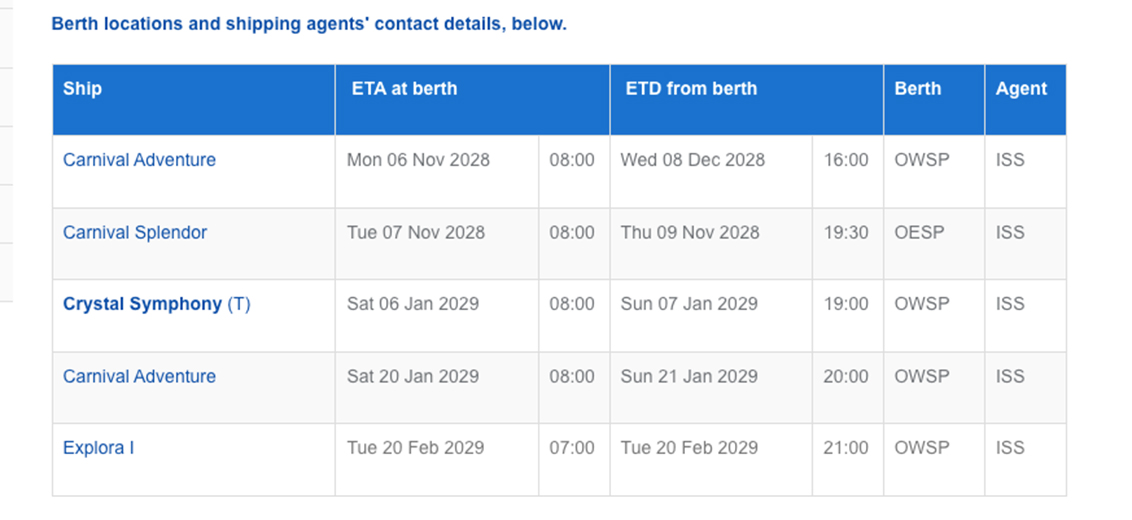The image size is (1132, 520).
Task: Click the Berth column header
Action: (x=917, y=88)
